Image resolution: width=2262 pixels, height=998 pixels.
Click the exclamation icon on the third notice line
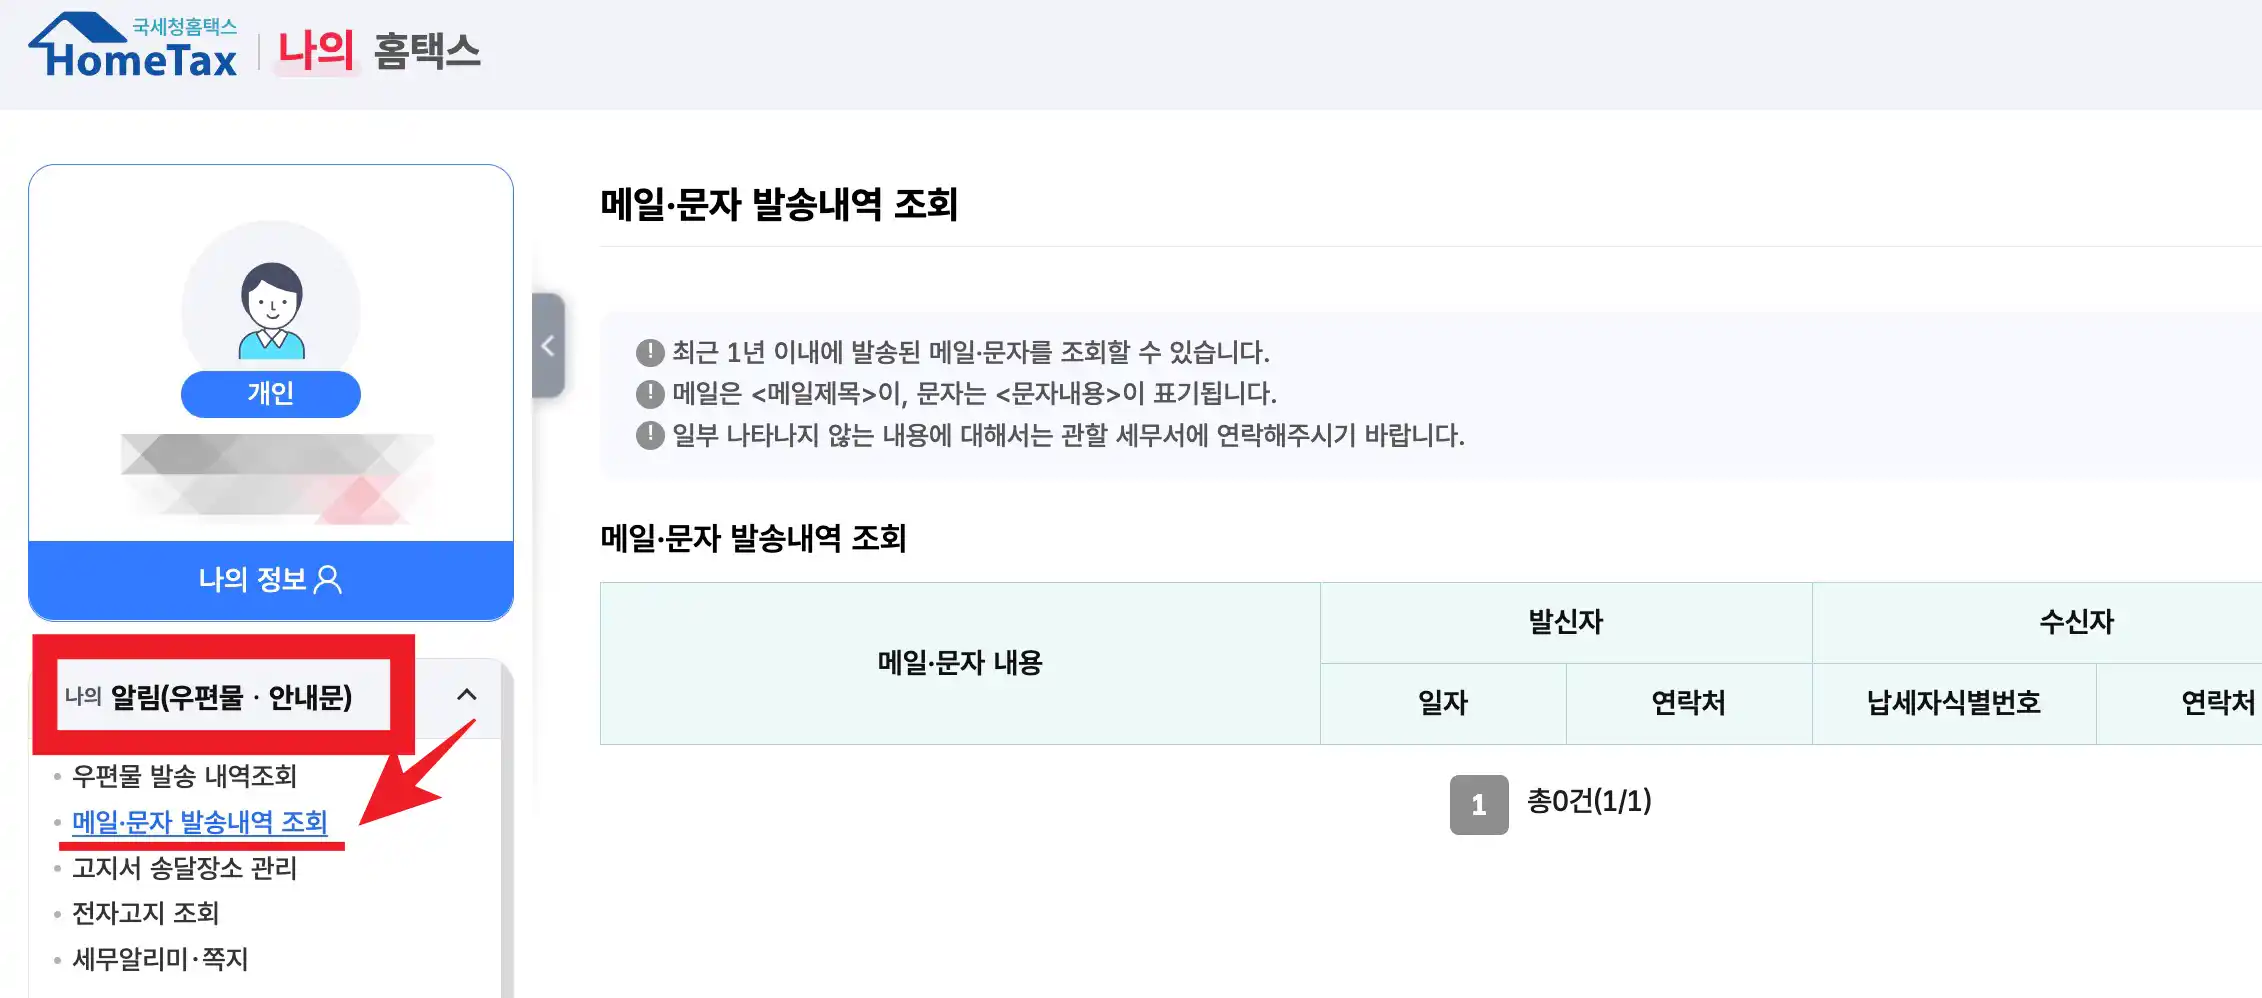click(650, 435)
